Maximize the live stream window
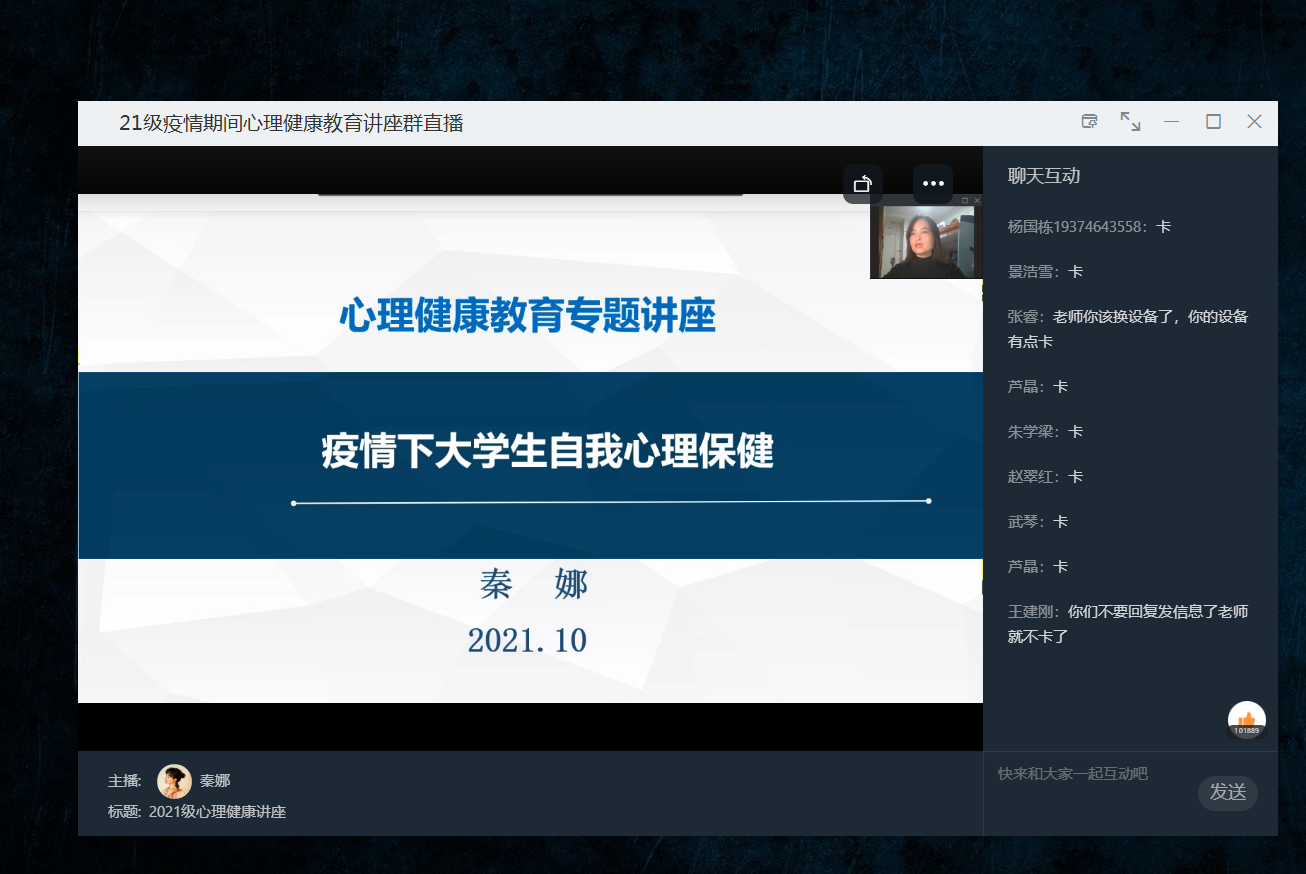Screen dimensions: 1306x874 1213,121
